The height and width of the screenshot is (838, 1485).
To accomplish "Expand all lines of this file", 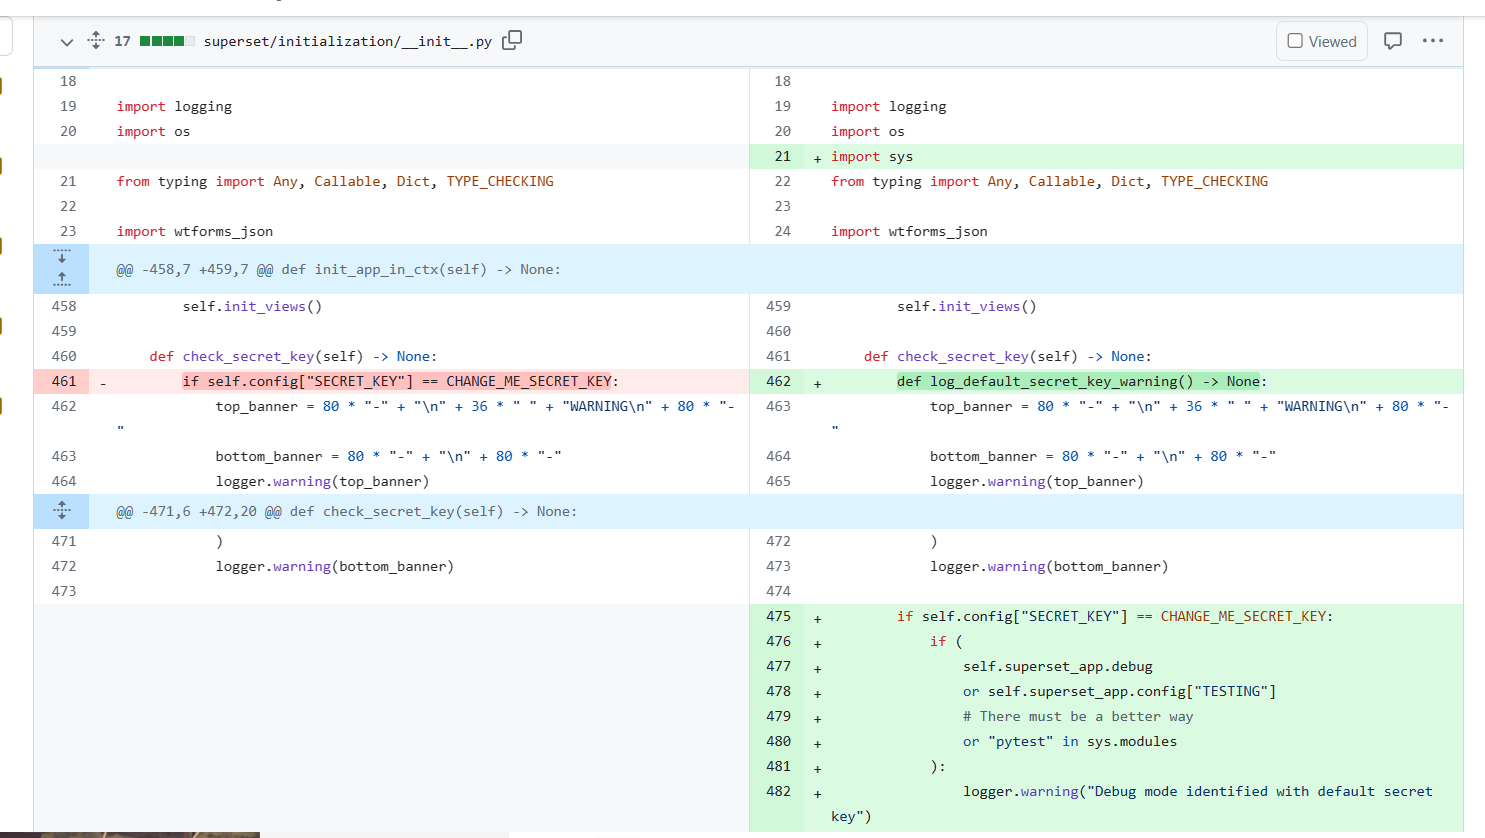I will pos(96,41).
